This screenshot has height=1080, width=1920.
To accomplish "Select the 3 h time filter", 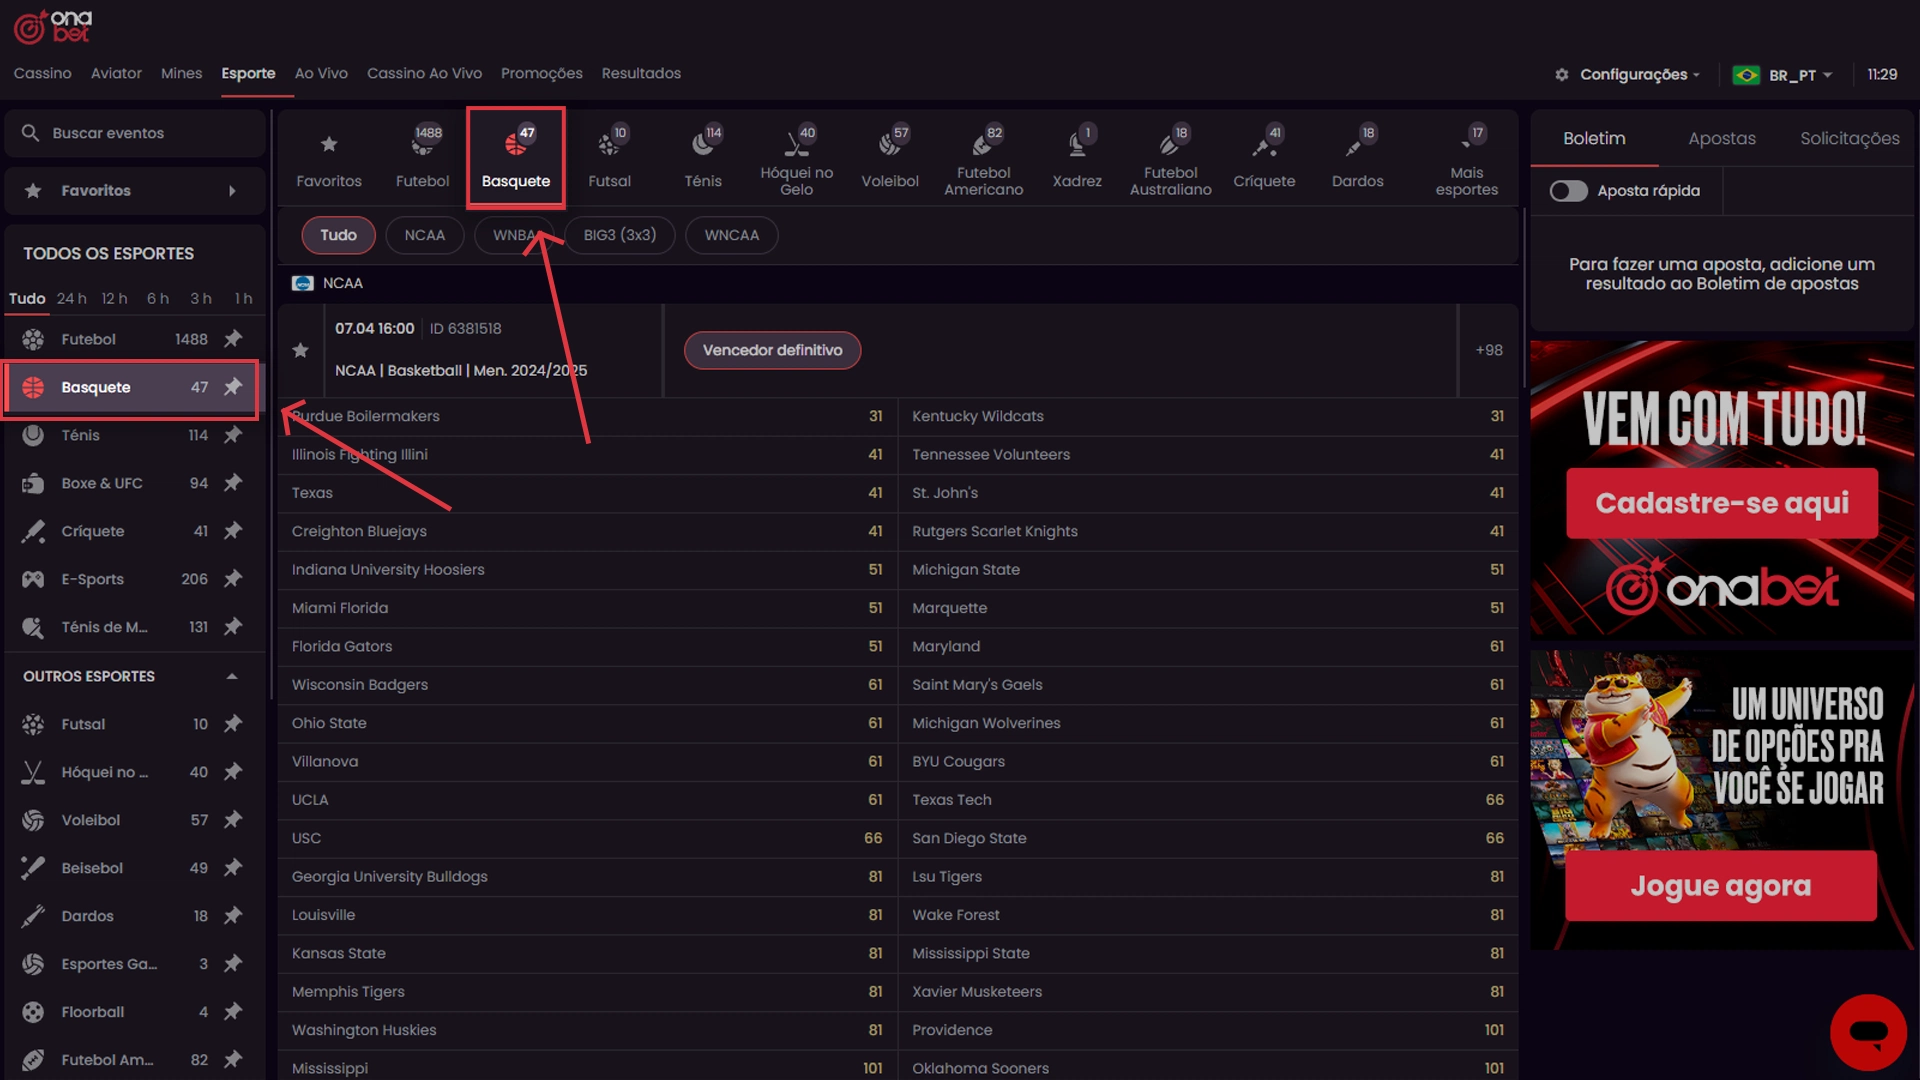I will coord(201,298).
